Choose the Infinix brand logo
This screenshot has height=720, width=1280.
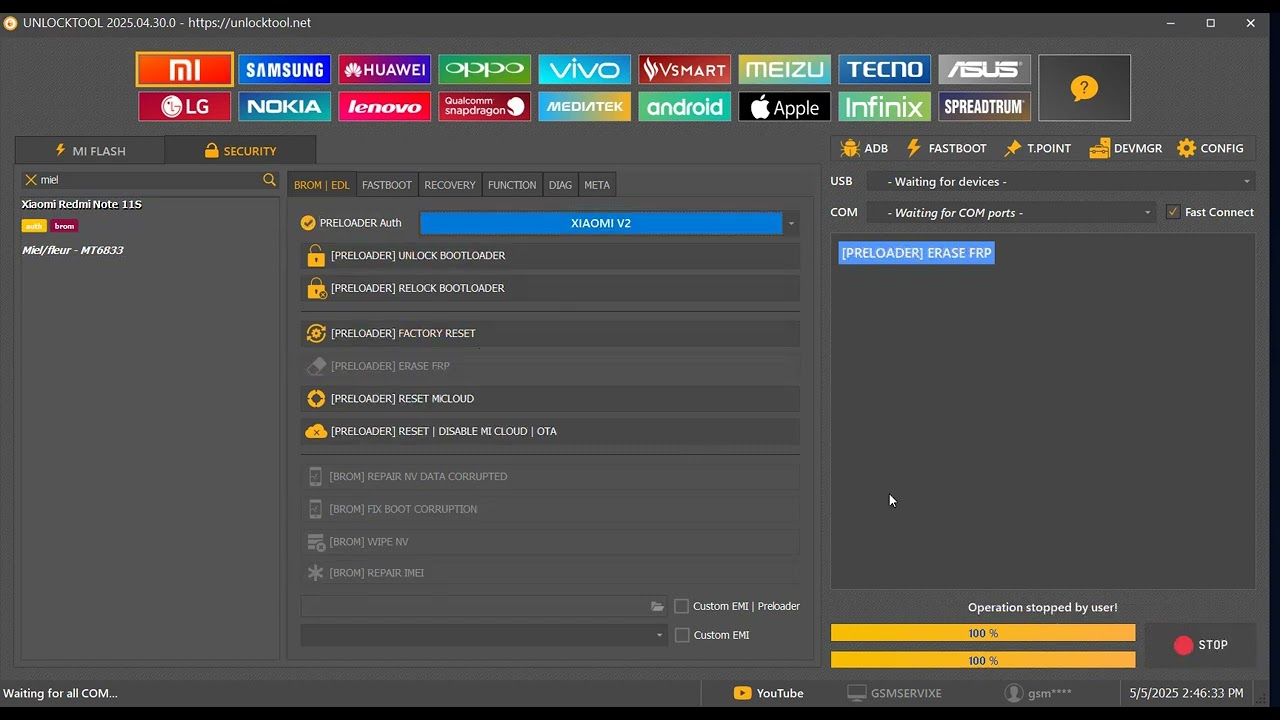[x=885, y=106]
